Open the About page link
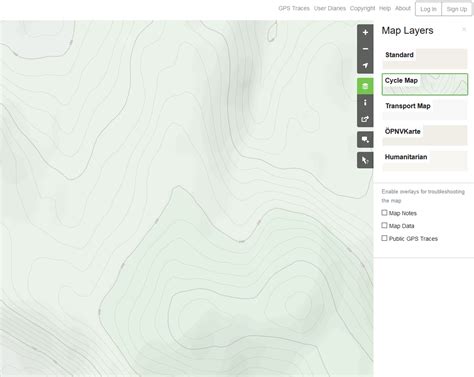The image size is (474, 377). tap(403, 8)
